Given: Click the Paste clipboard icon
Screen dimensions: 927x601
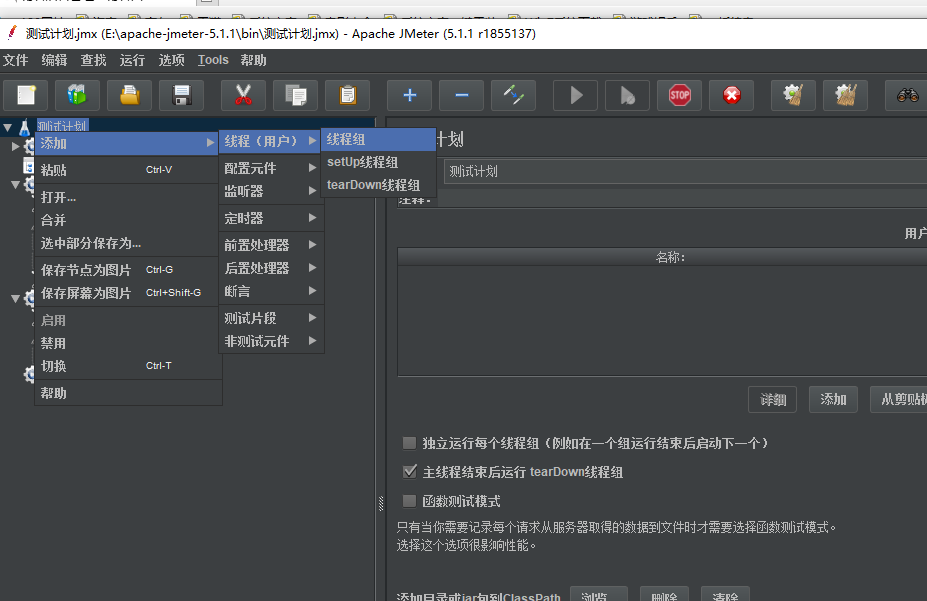Looking at the screenshot, I should pos(348,95).
